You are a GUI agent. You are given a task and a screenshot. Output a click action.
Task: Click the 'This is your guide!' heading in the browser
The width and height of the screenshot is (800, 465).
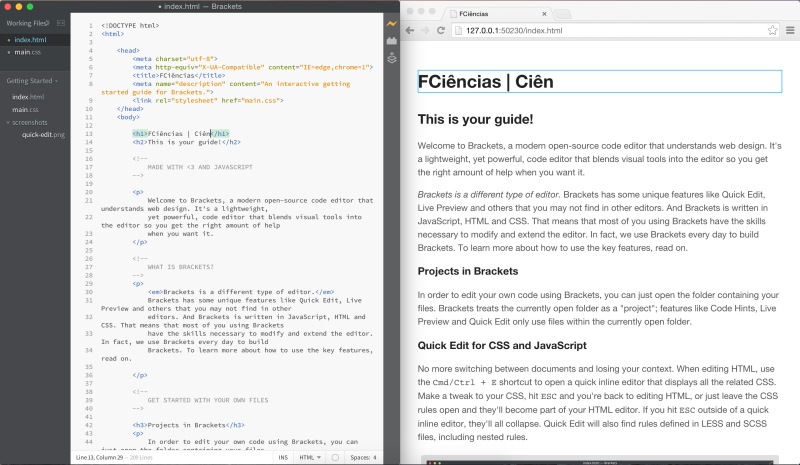[475, 119]
